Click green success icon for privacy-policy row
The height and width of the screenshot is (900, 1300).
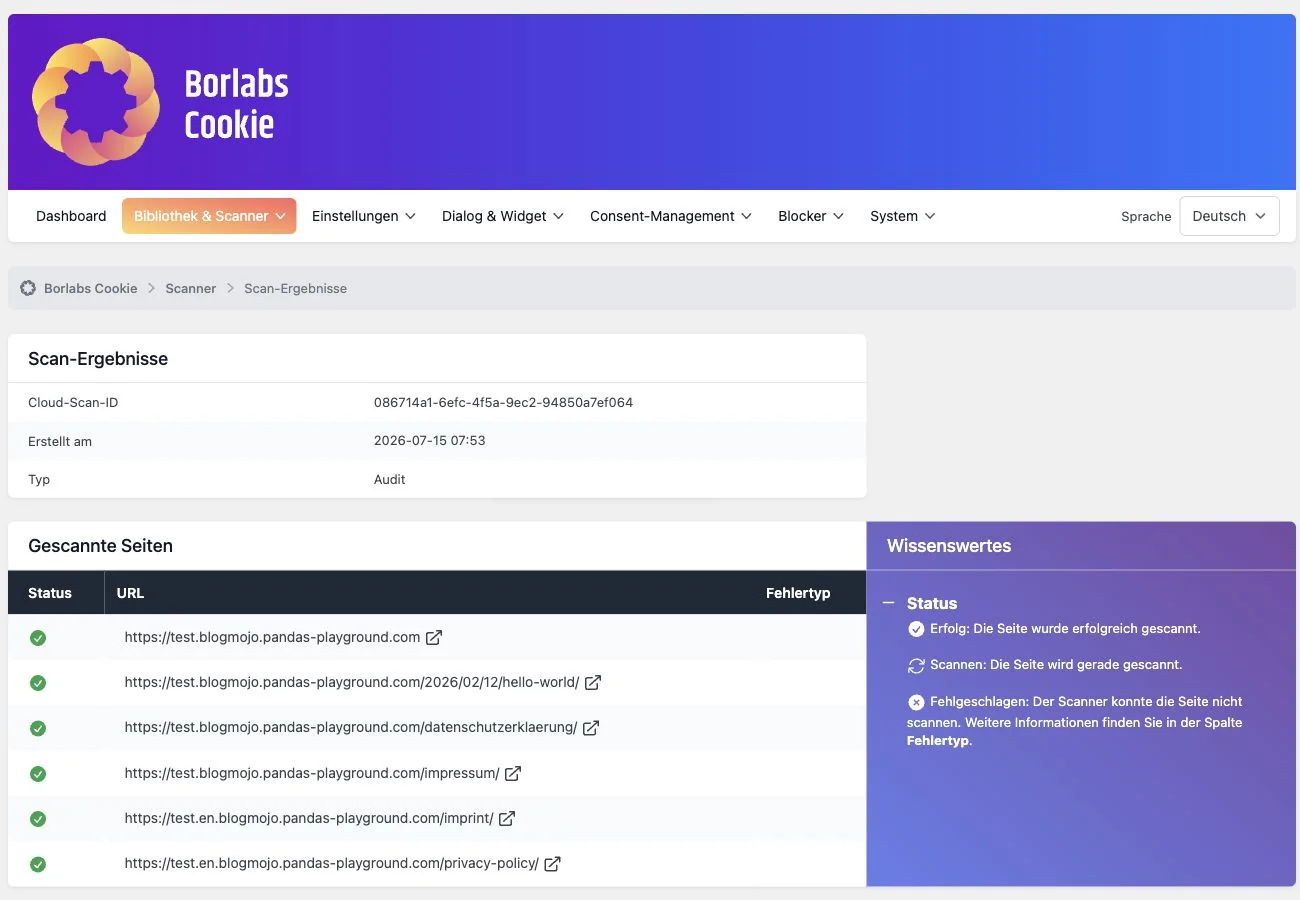38,864
